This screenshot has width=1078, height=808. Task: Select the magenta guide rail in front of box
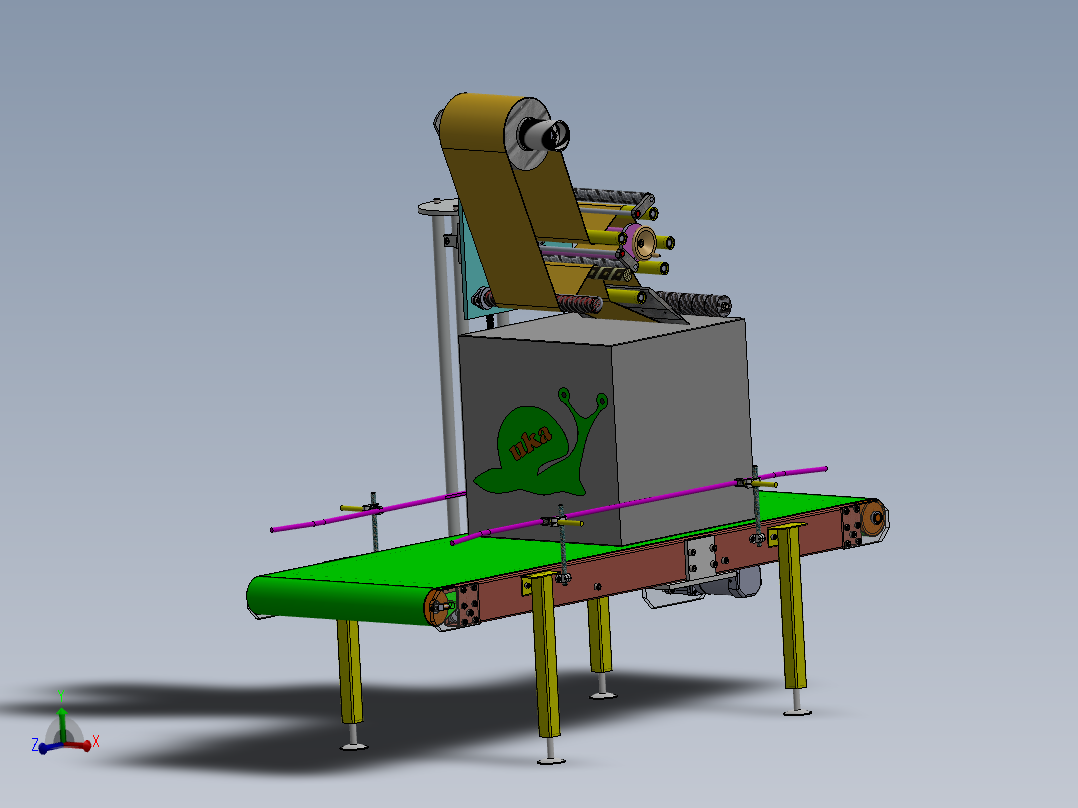tap(638, 503)
